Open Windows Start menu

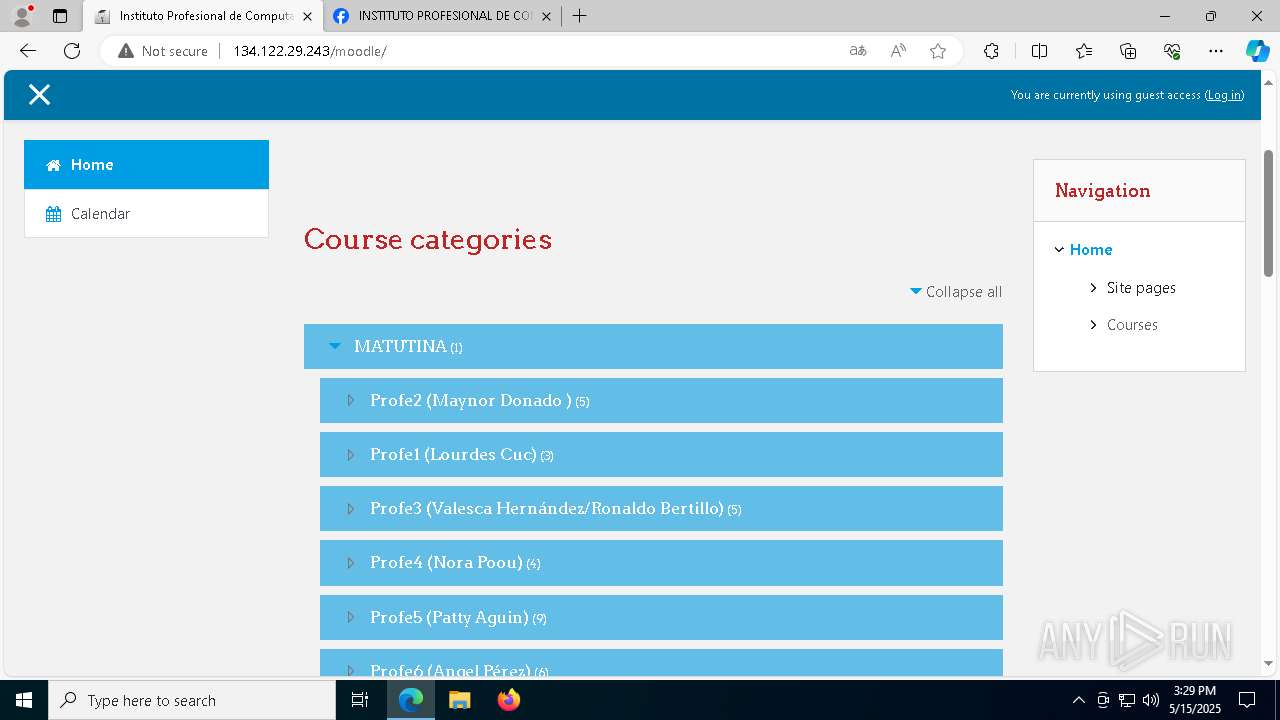24,700
